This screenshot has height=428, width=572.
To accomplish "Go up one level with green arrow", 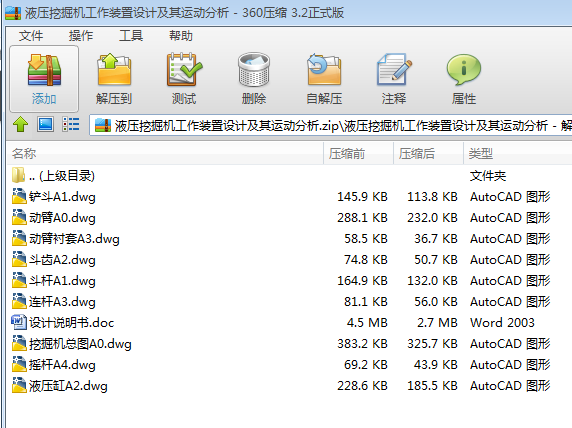I will click(x=20, y=124).
